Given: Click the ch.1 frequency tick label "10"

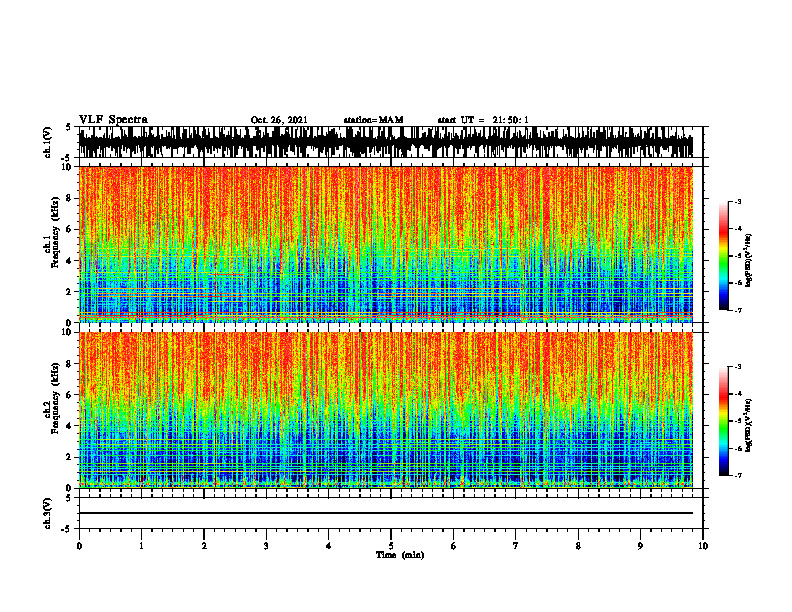Looking at the screenshot, I should (68, 167).
